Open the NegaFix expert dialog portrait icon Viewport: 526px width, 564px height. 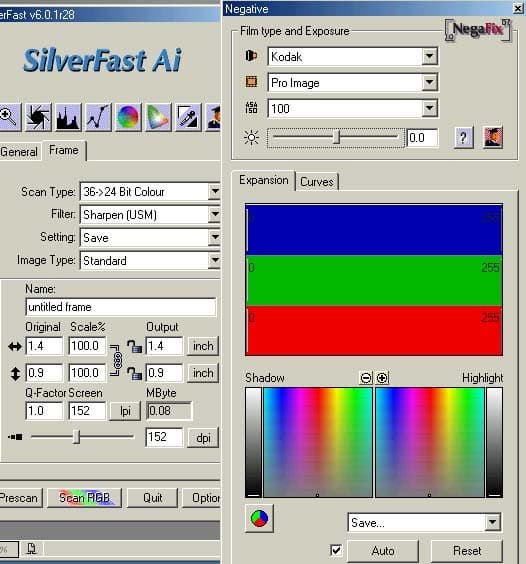493,137
